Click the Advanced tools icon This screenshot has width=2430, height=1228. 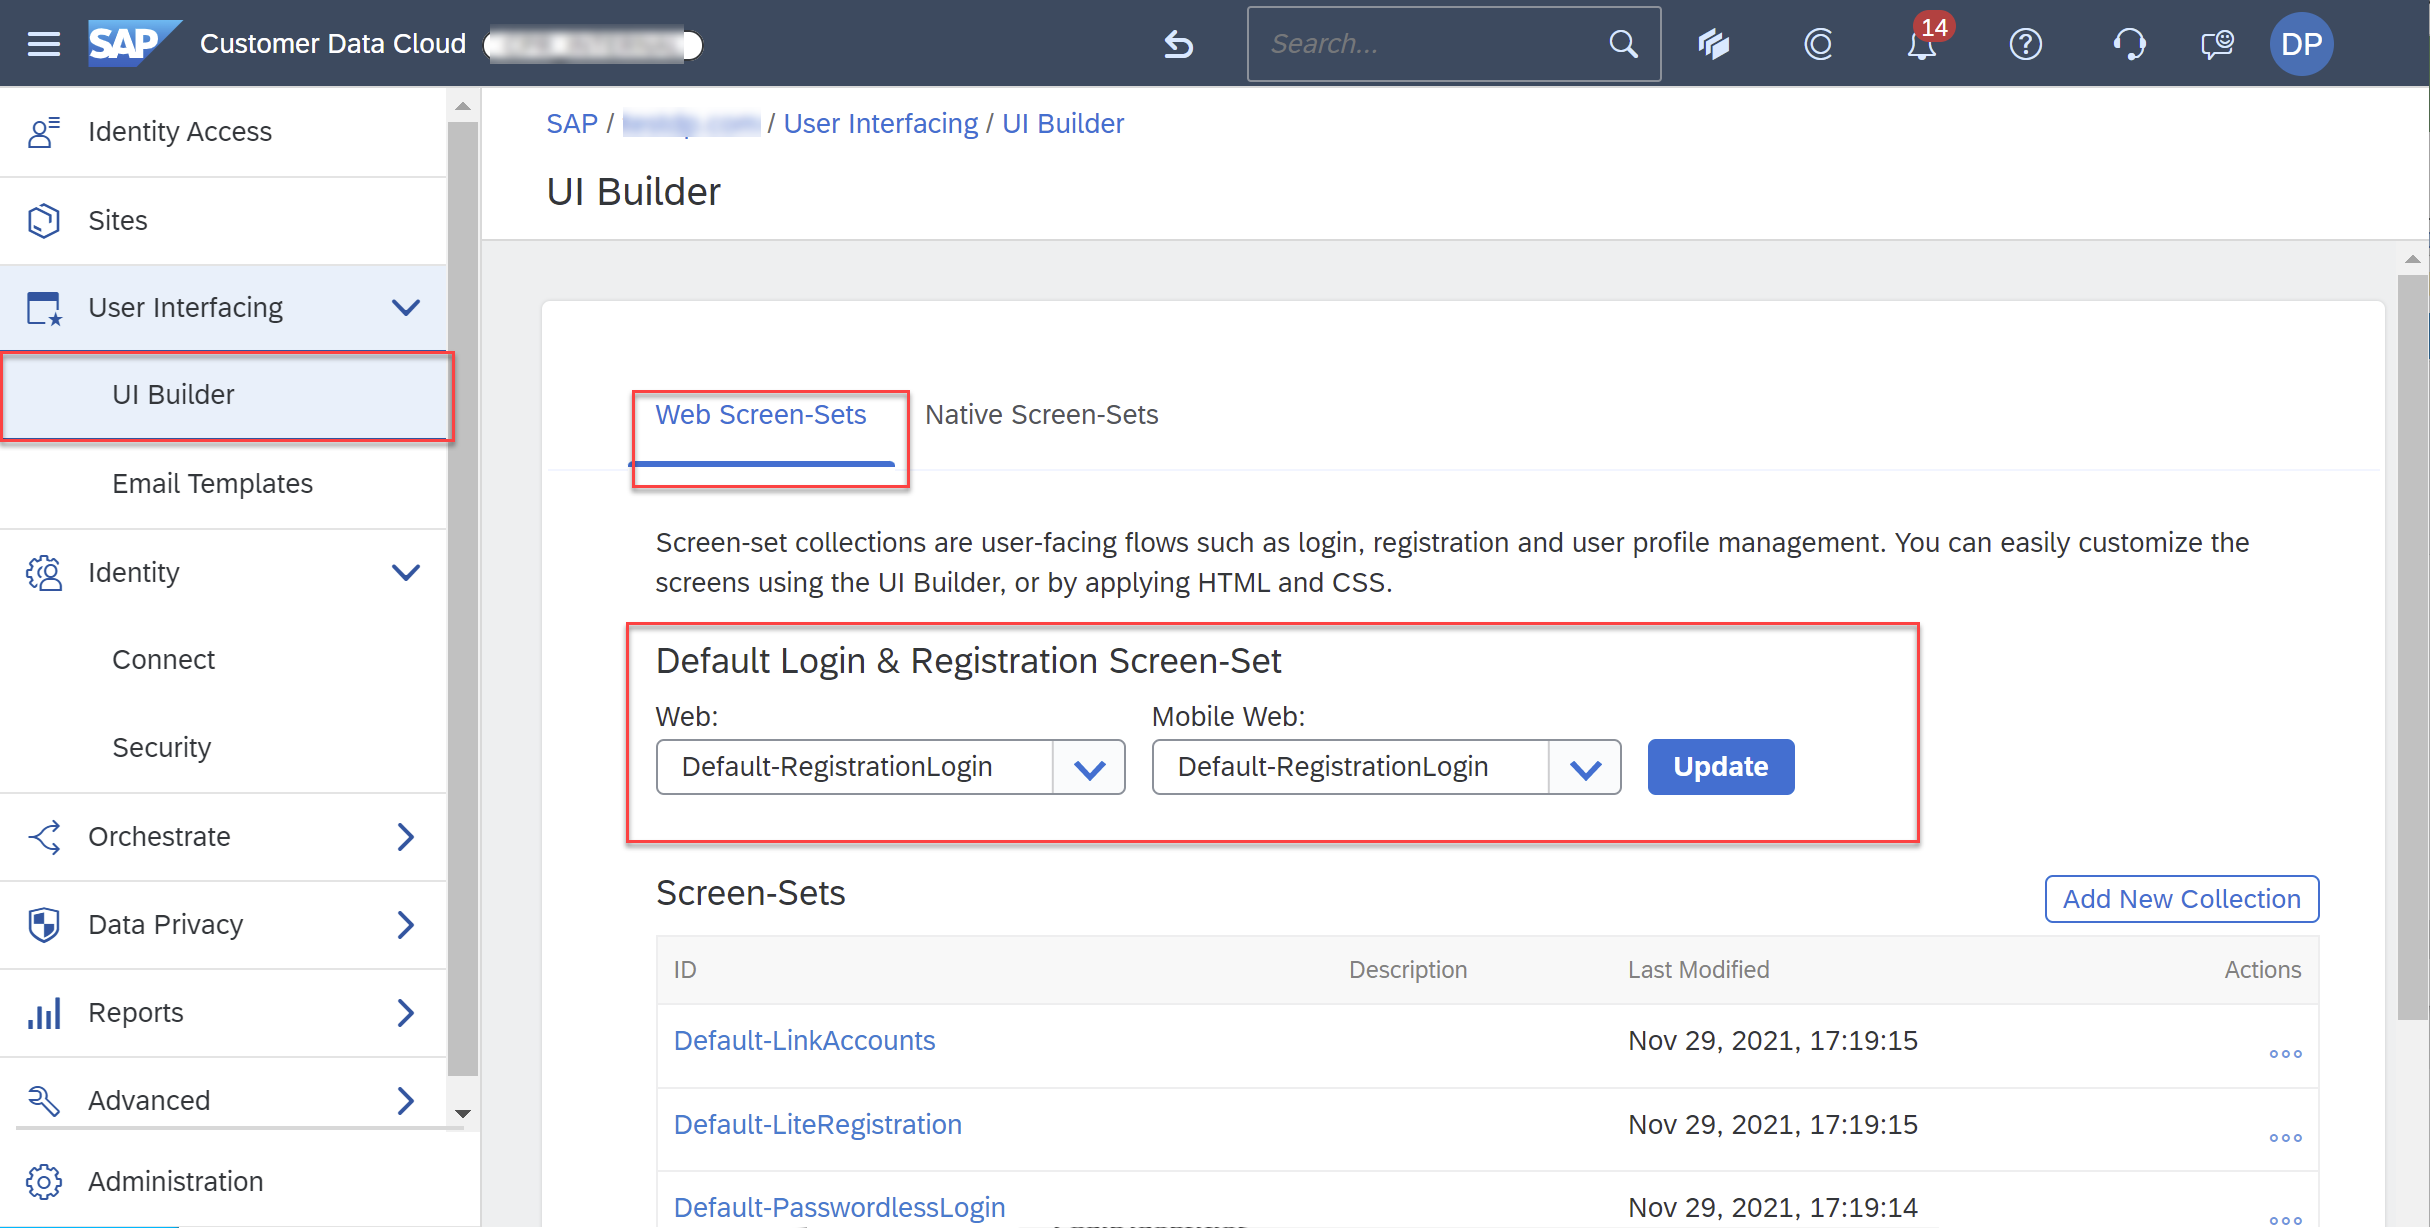pos(44,1101)
